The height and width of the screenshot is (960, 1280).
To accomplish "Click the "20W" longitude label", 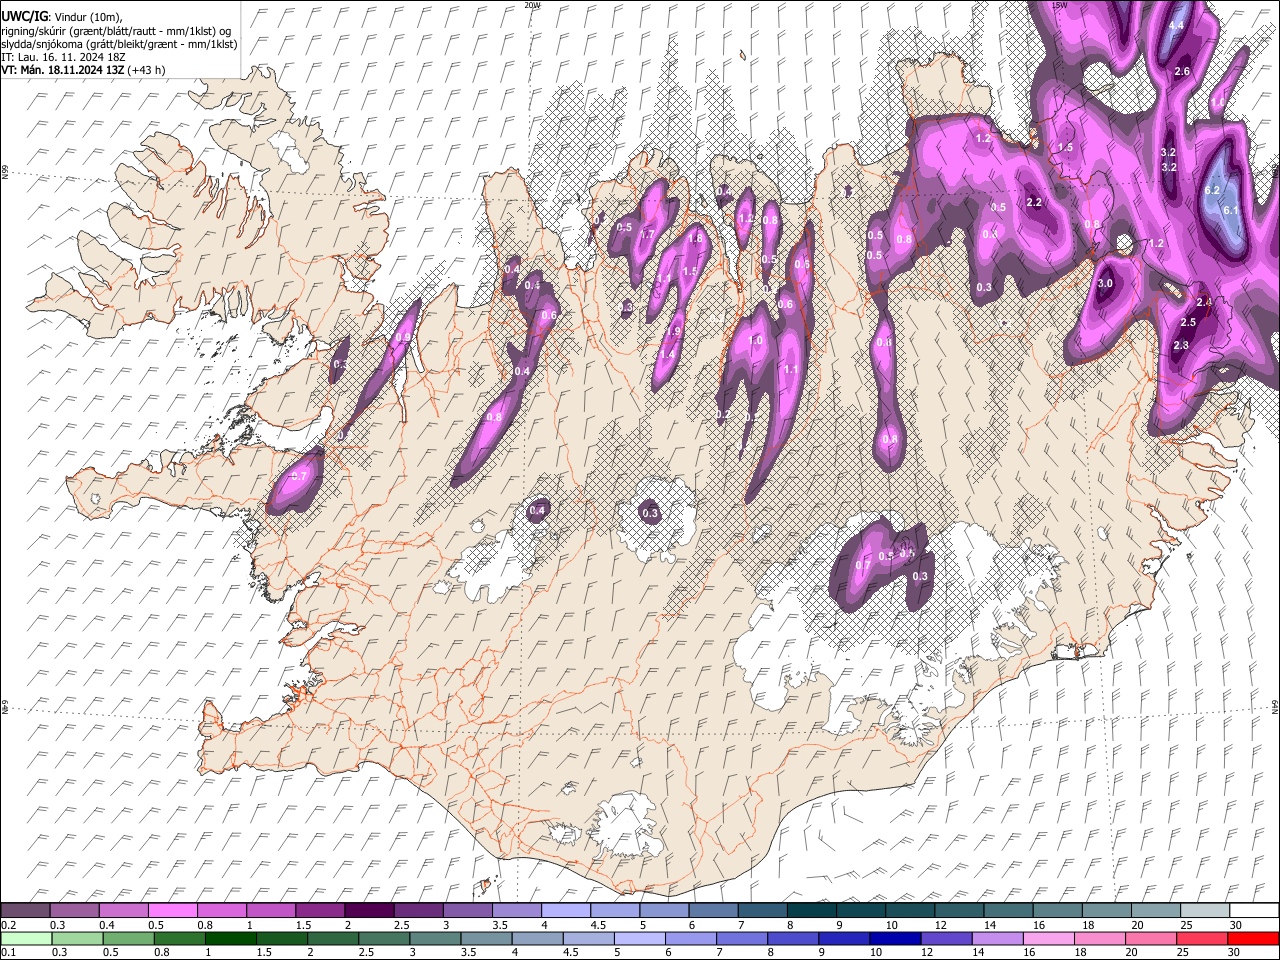I will [x=532, y=5].
